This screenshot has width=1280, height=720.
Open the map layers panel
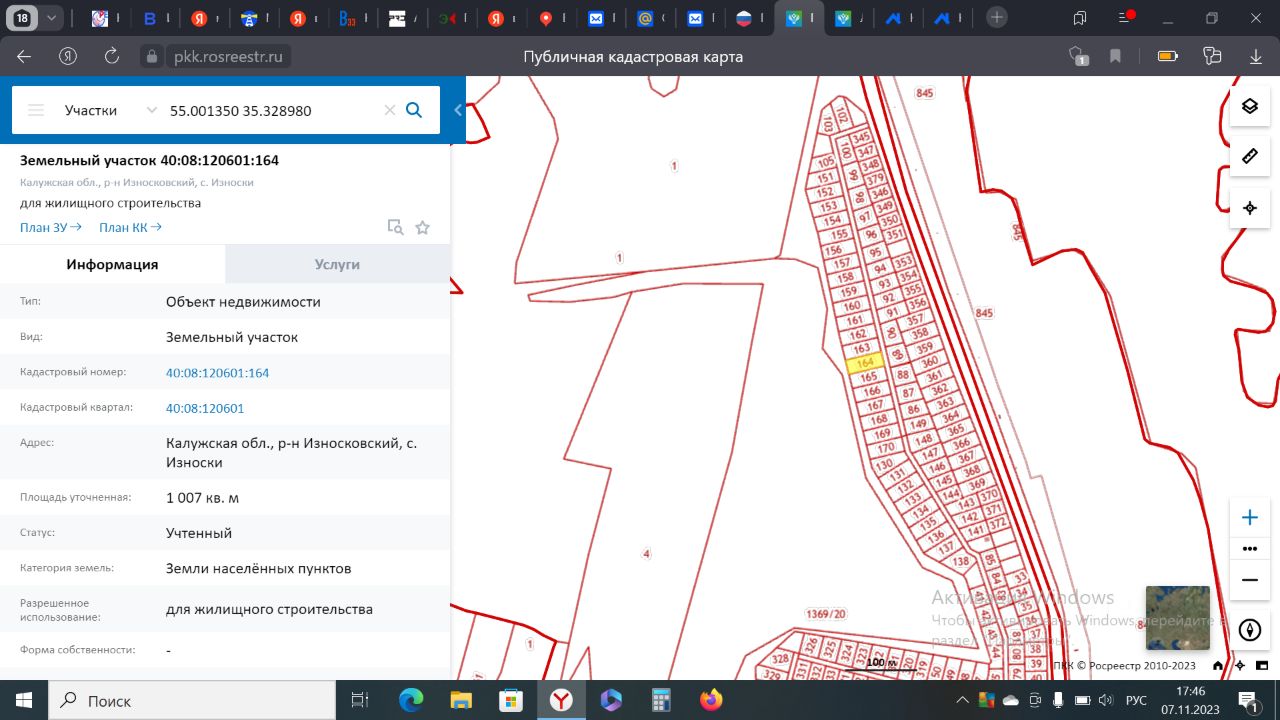coord(1249,107)
